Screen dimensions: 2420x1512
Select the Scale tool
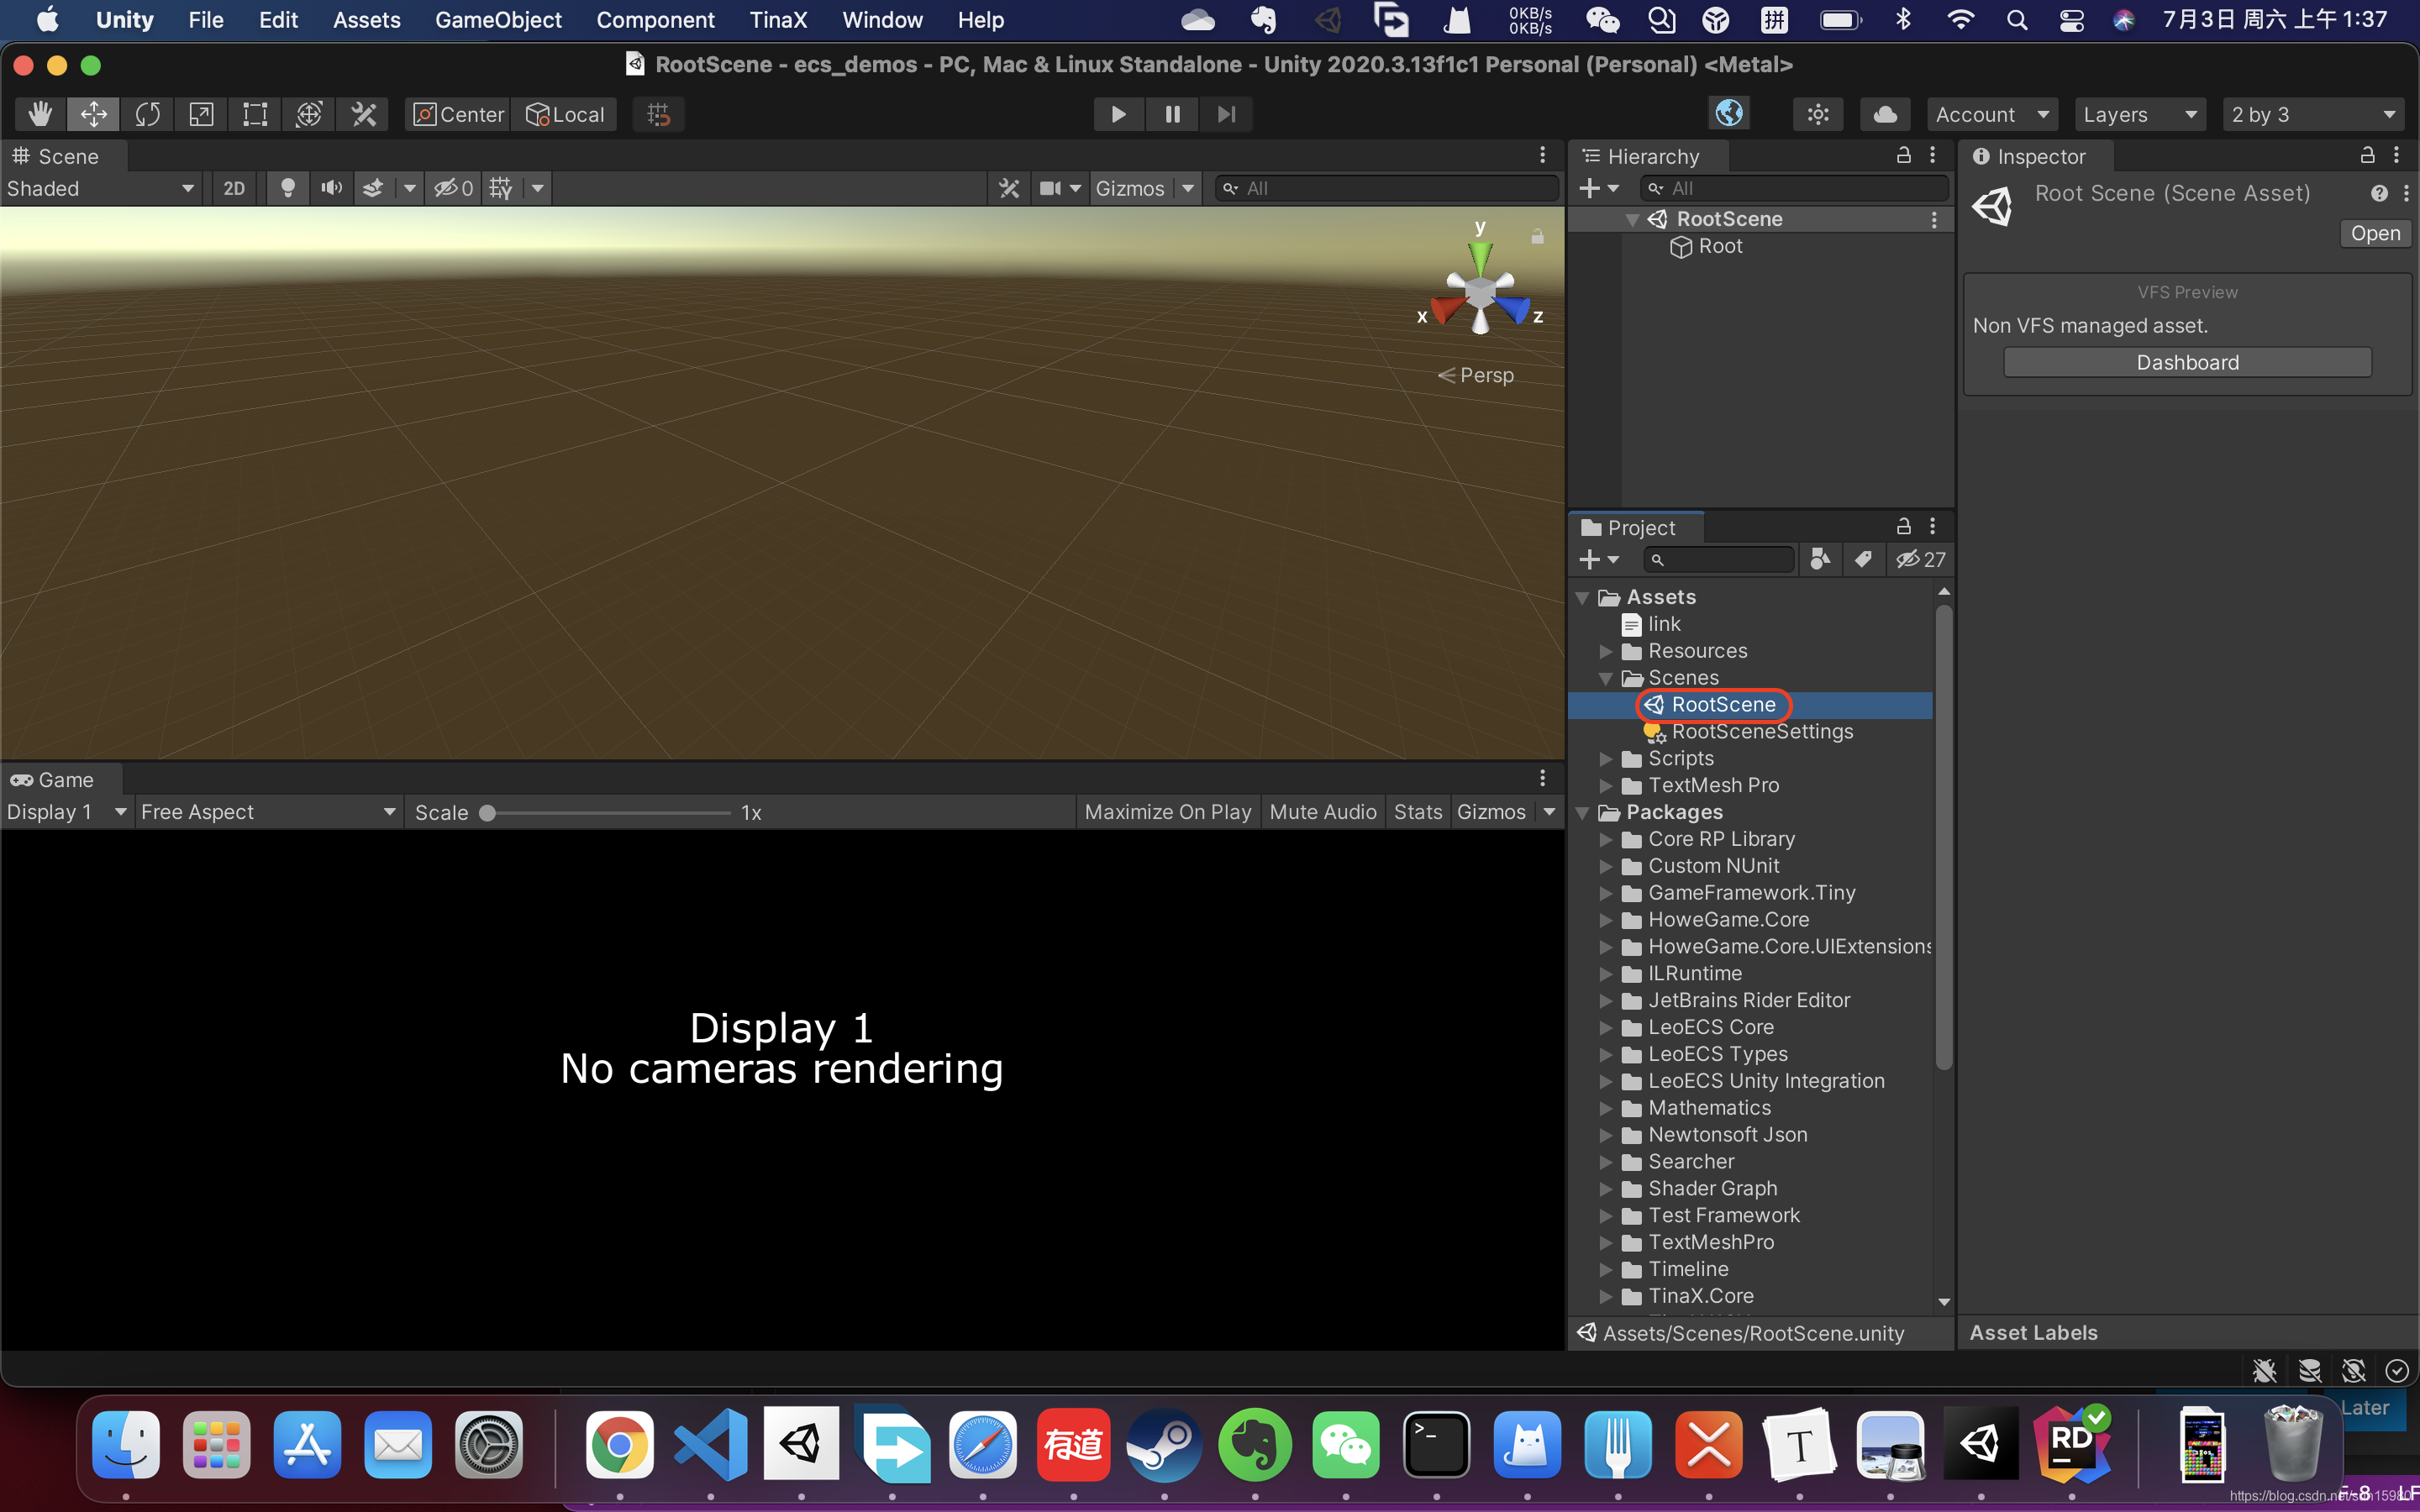coord(201,114)
